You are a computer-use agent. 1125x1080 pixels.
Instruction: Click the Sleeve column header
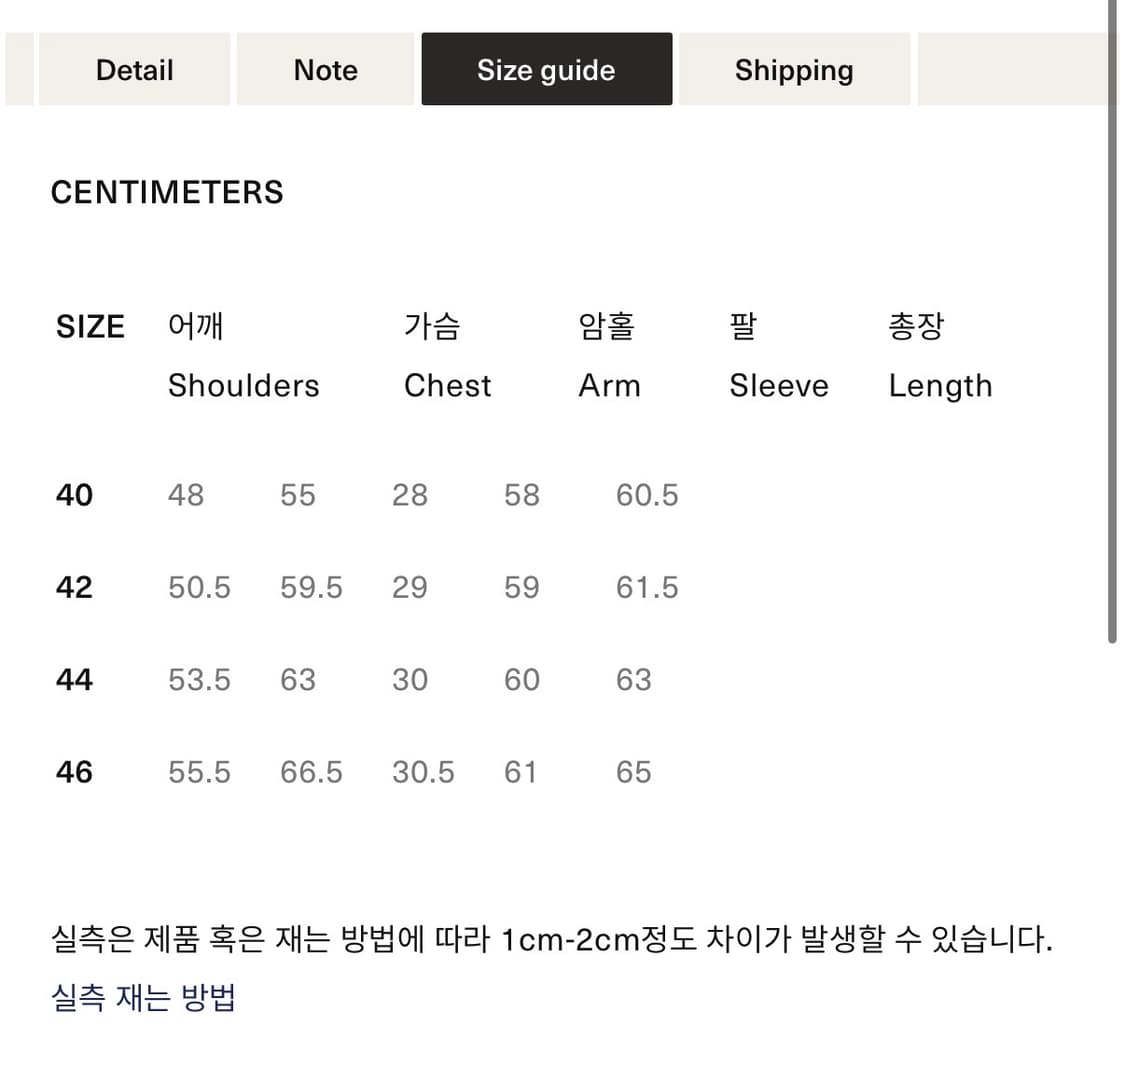779,385
